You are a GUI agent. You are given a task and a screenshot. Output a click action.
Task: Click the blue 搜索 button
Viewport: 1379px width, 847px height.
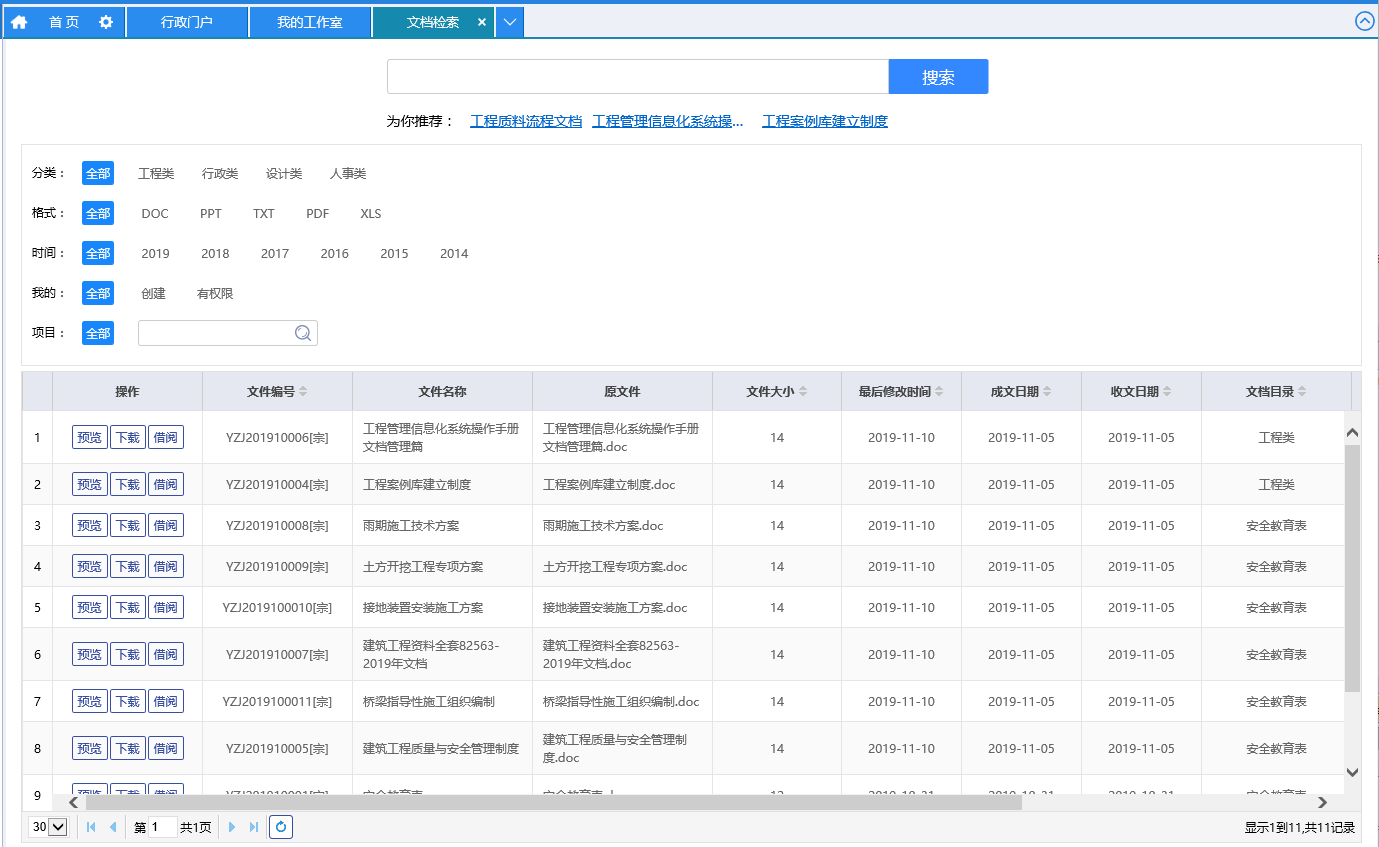click(938, 77)
